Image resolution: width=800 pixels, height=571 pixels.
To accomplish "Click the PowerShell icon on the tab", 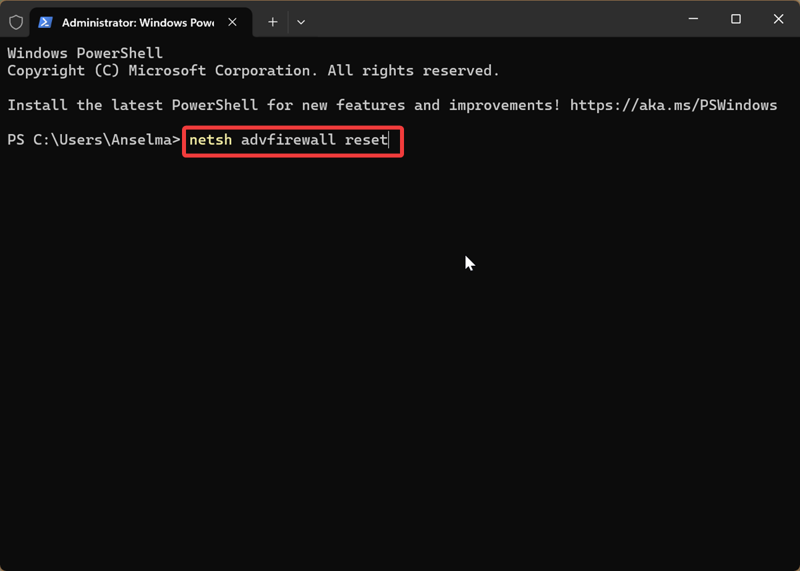I will click(x=46, y=21).
